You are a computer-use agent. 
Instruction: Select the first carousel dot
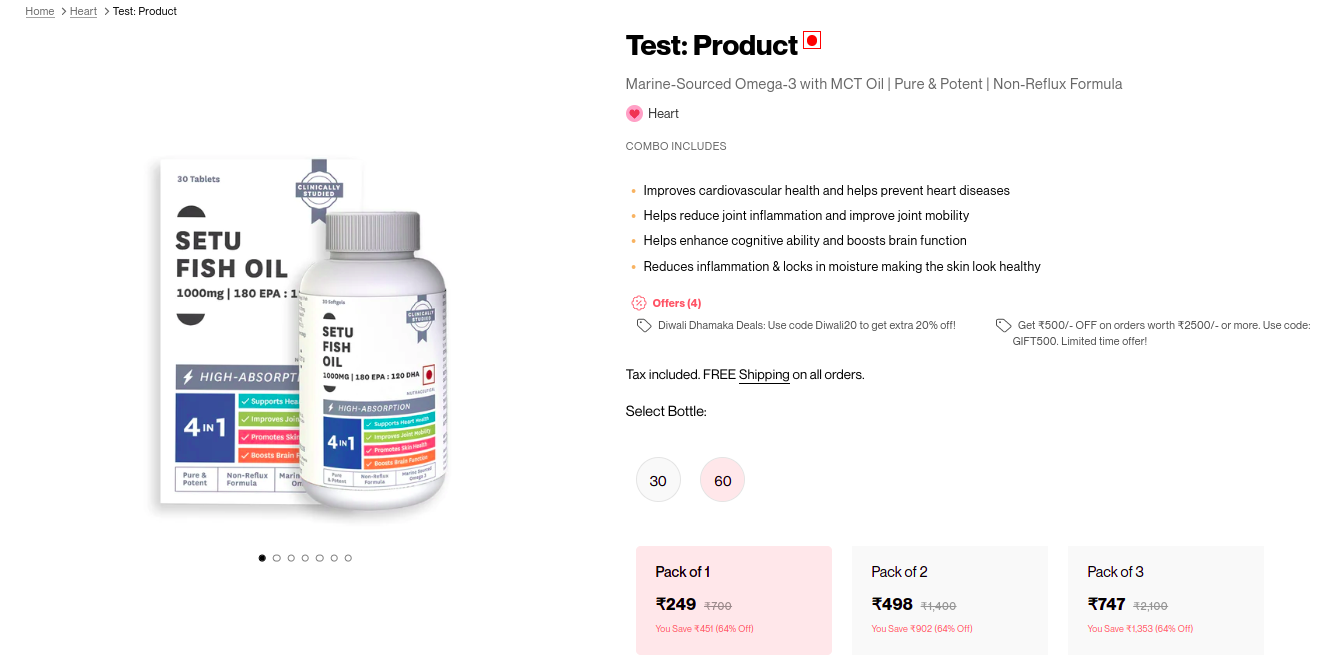(x=262, y=558)
